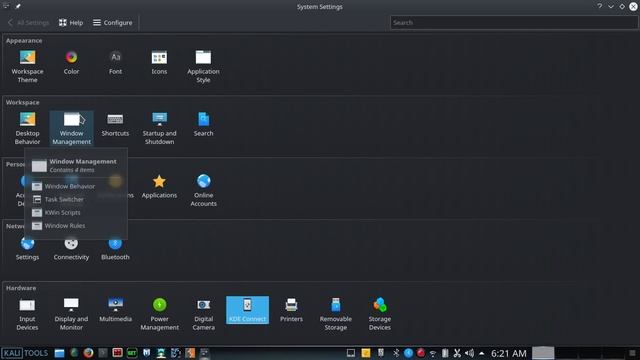
Task: Open Online Accounts settings
Action: click(203, 191)
